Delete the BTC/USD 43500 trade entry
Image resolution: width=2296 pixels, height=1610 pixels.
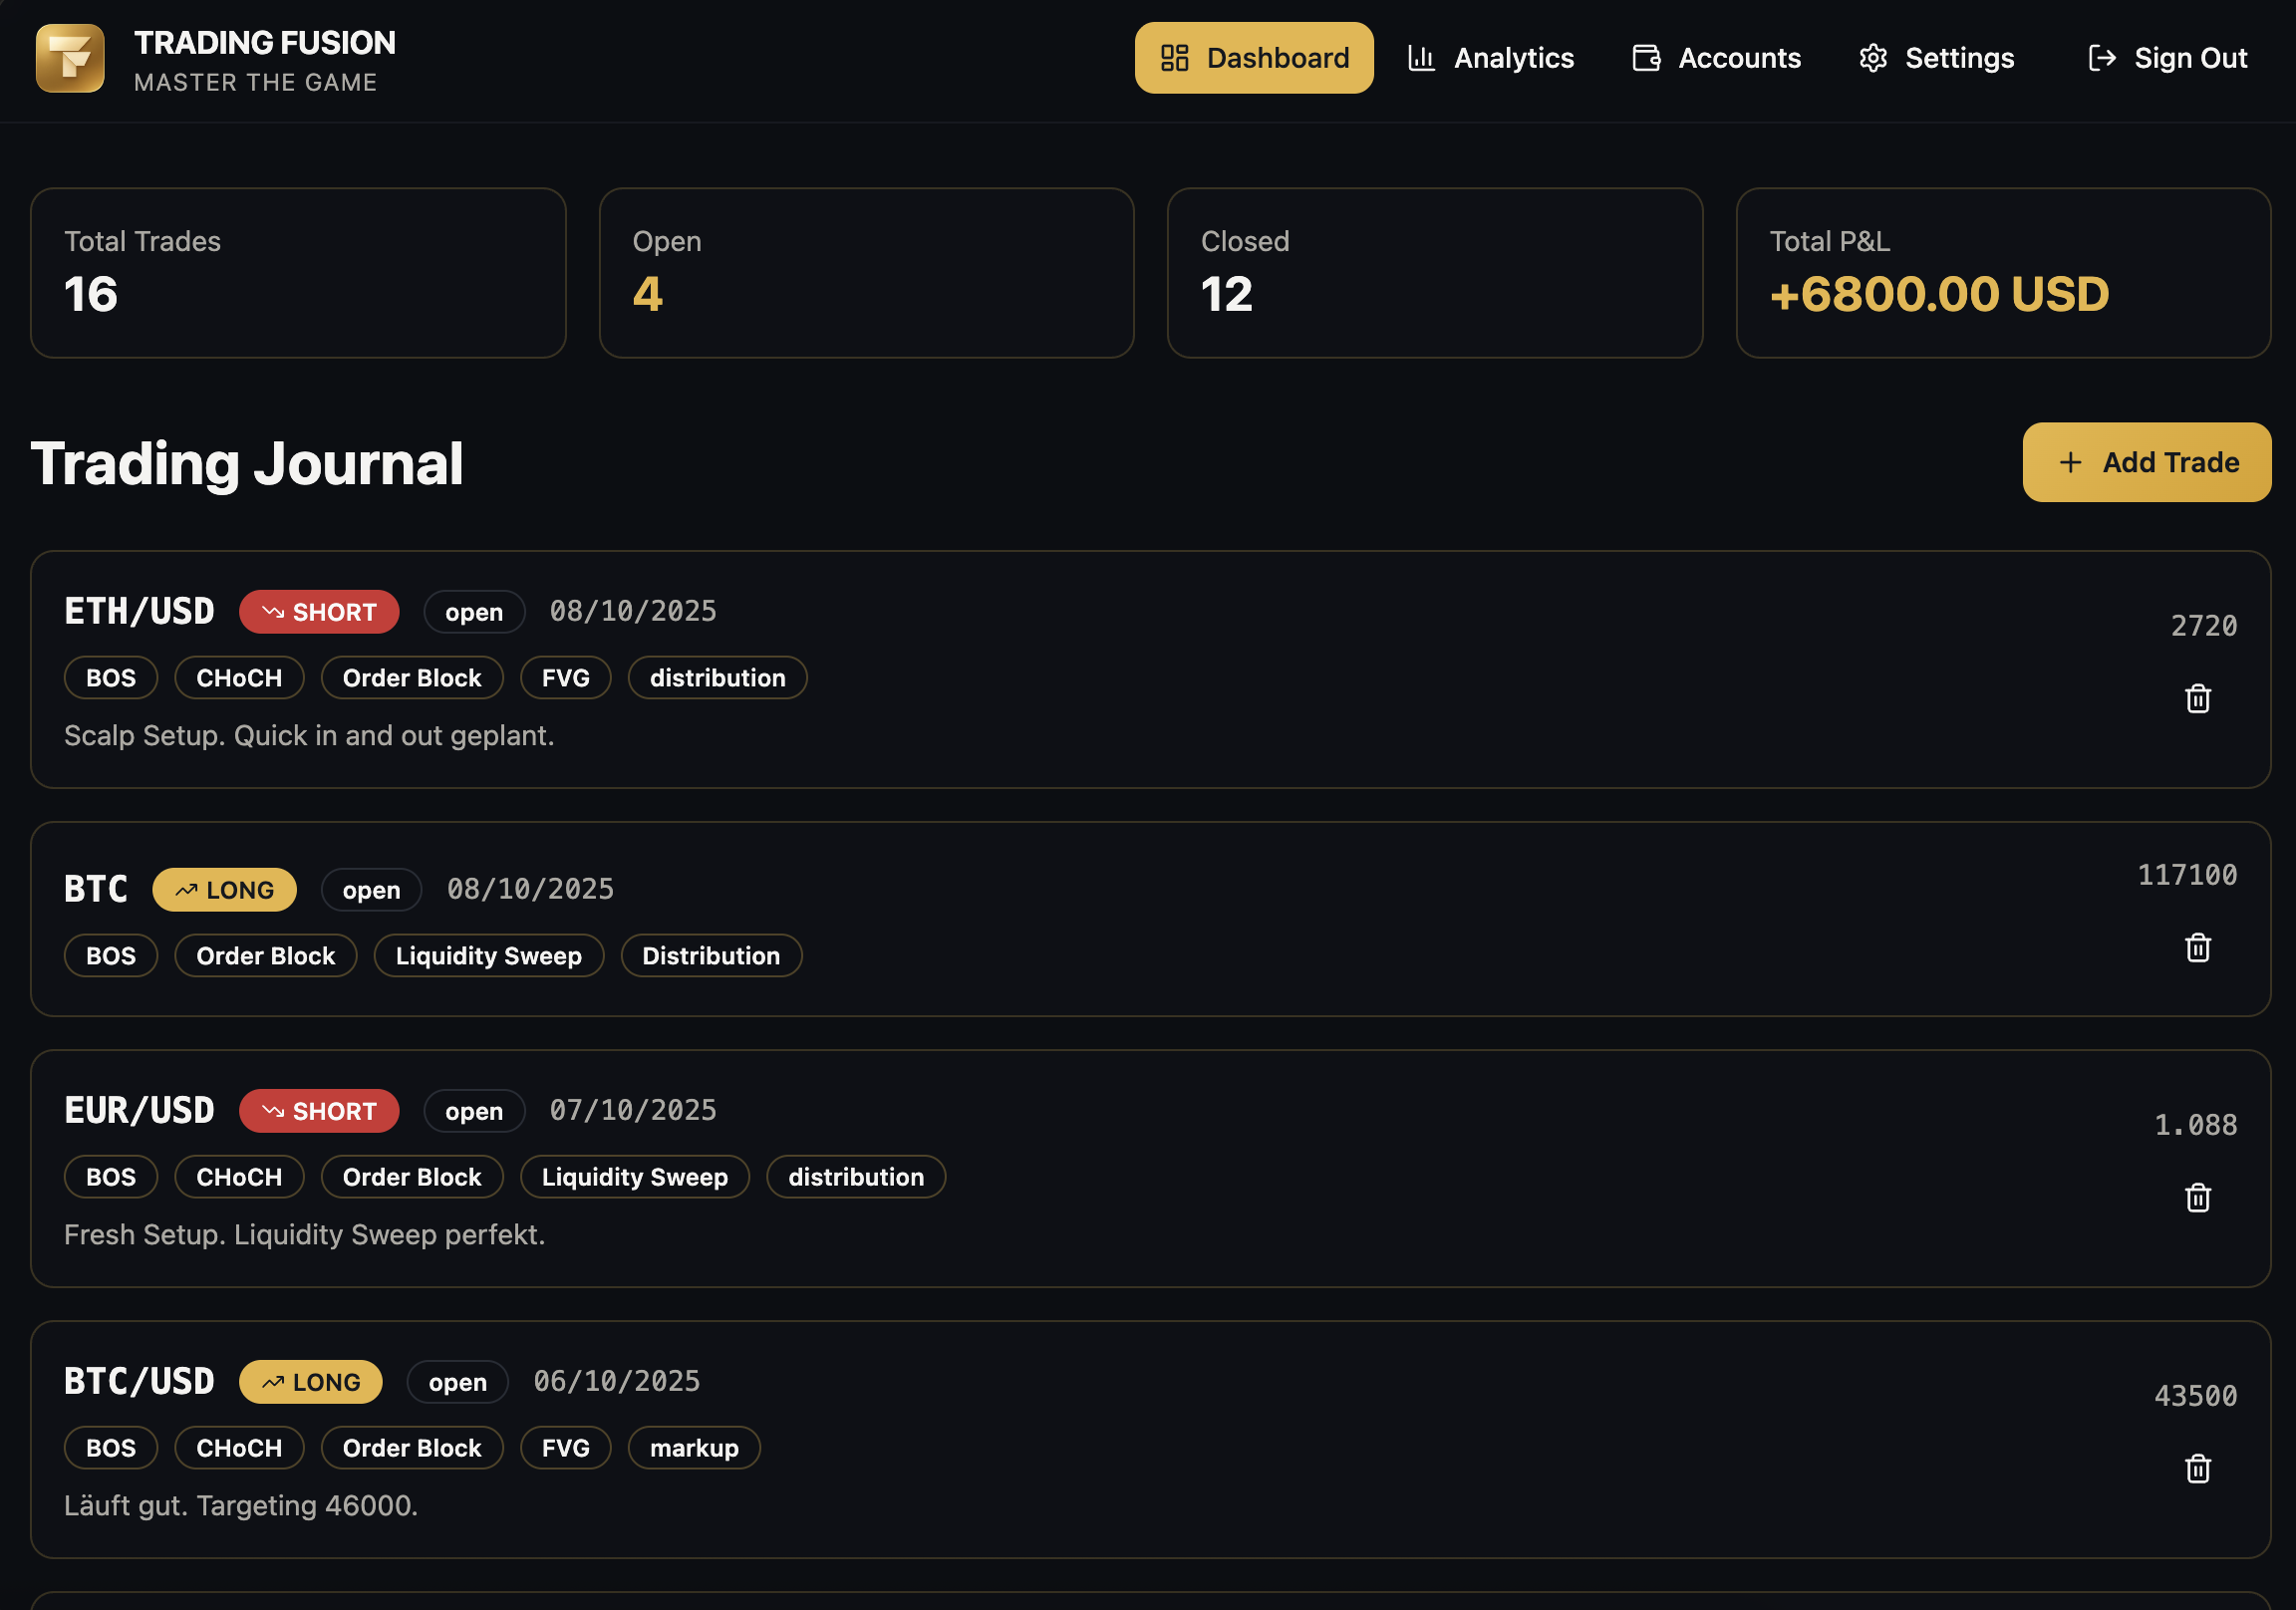2197,1468
